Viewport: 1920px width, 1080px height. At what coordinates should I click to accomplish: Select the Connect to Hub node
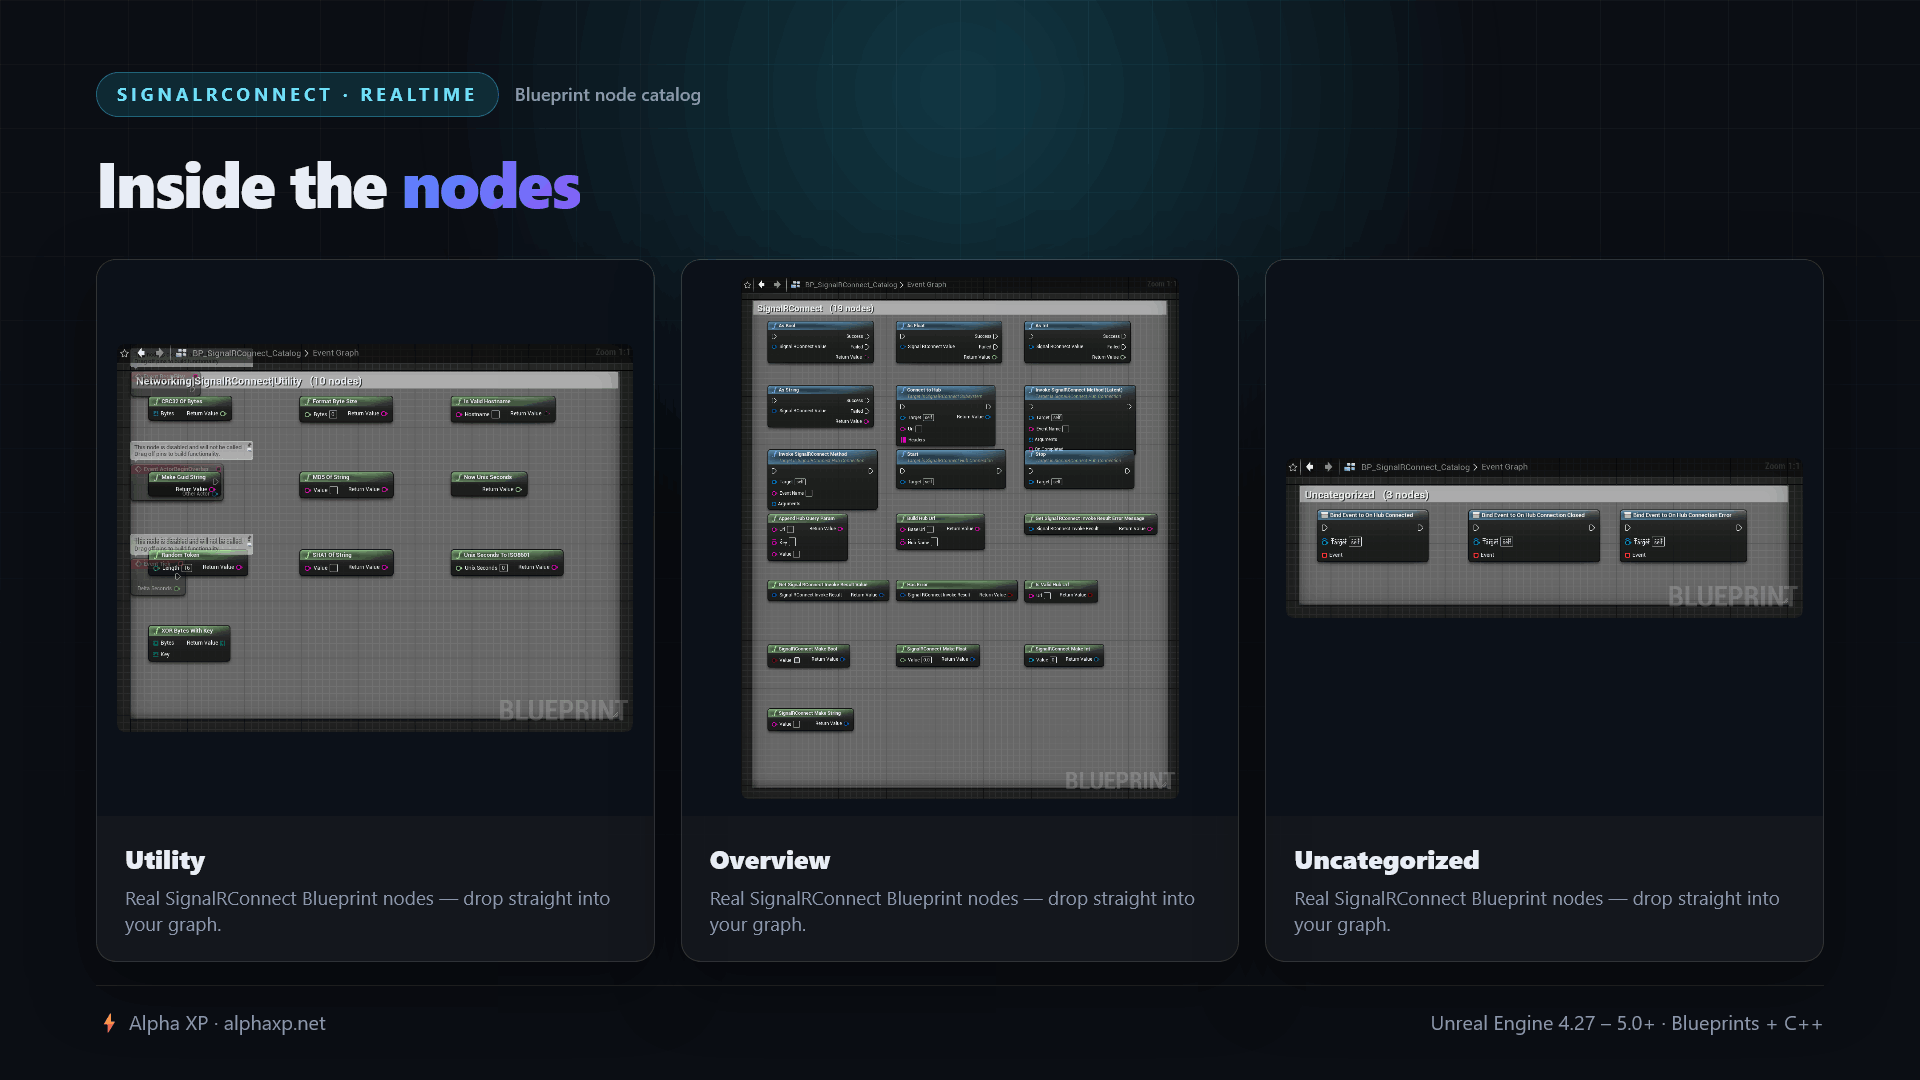click(946, 415)
